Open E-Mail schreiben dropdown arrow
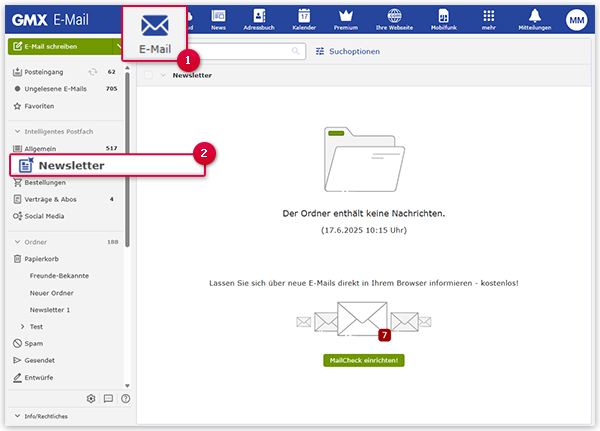The height and width of the screenshot is (431, 600). (118, 46)
